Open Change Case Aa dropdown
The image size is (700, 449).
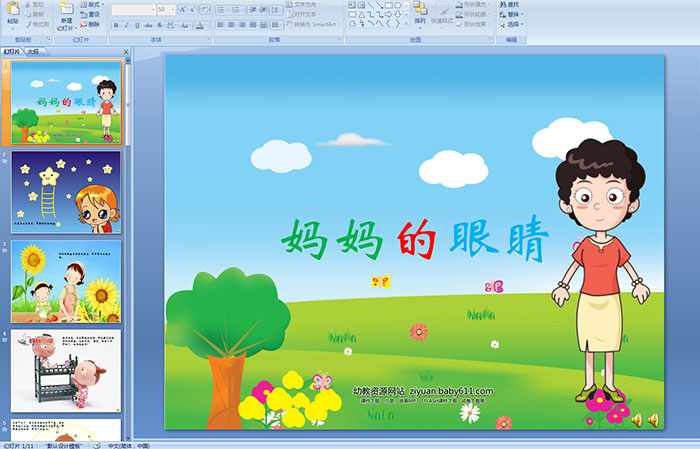click(x=185, y=25)
